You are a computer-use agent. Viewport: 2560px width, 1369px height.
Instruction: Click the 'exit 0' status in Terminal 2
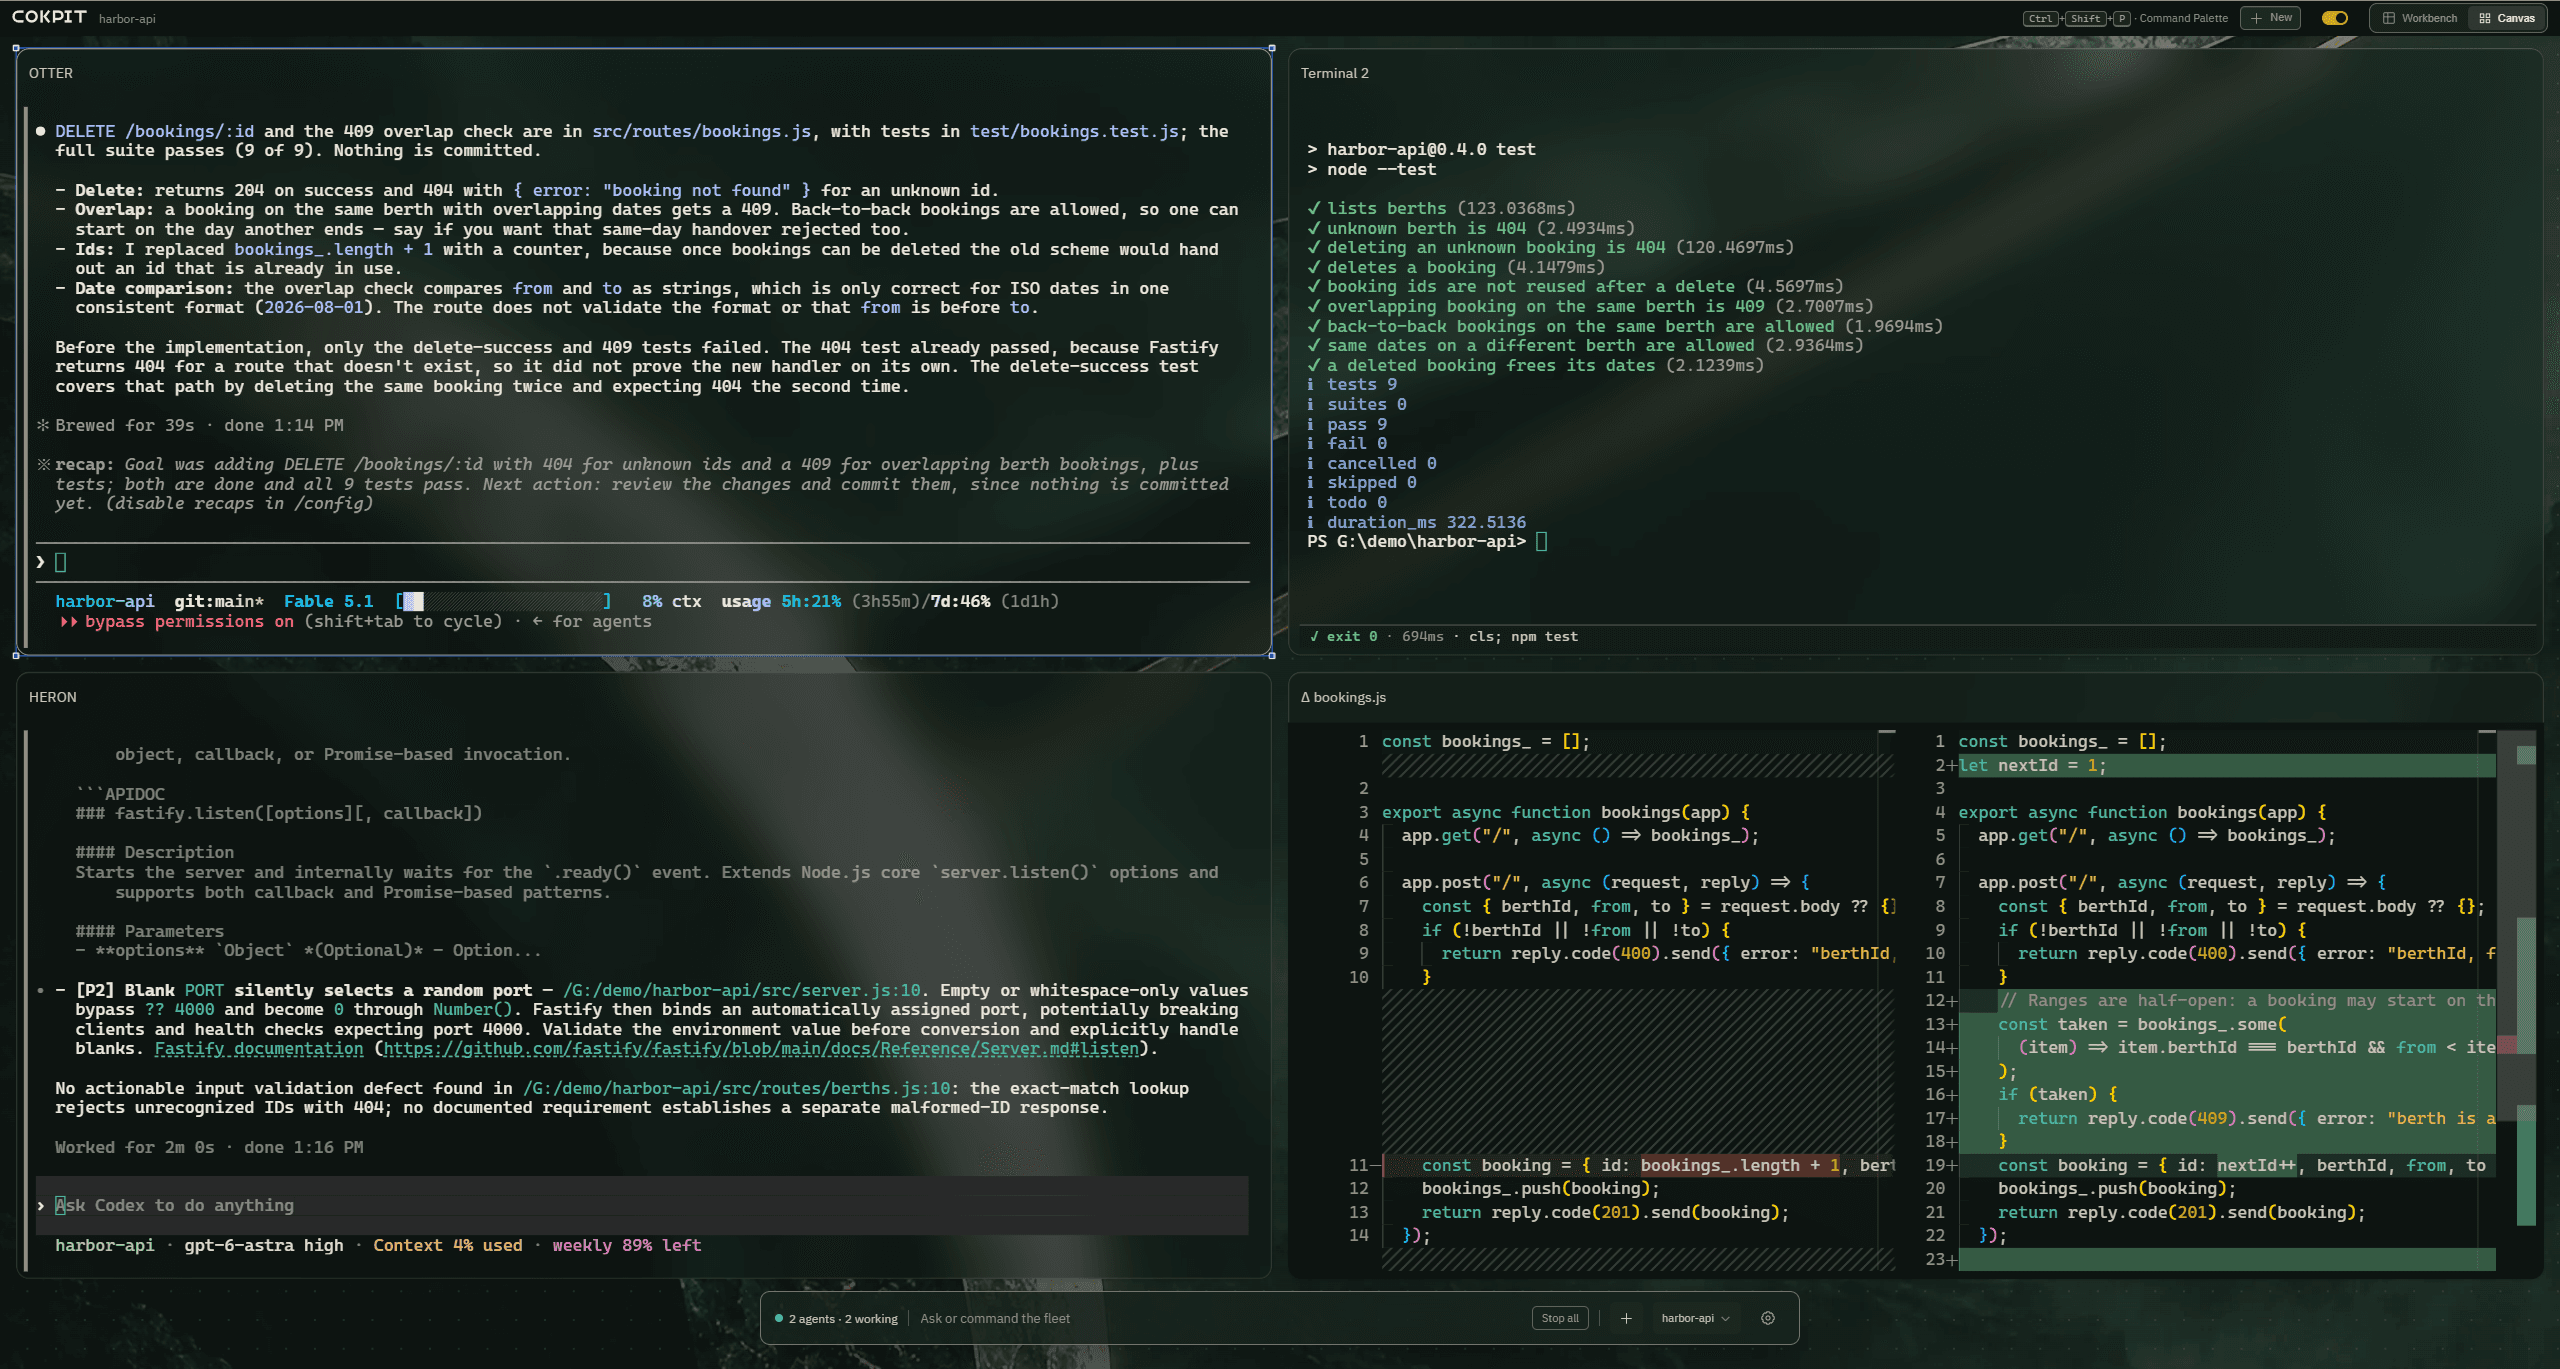[x=1343, y=636]
